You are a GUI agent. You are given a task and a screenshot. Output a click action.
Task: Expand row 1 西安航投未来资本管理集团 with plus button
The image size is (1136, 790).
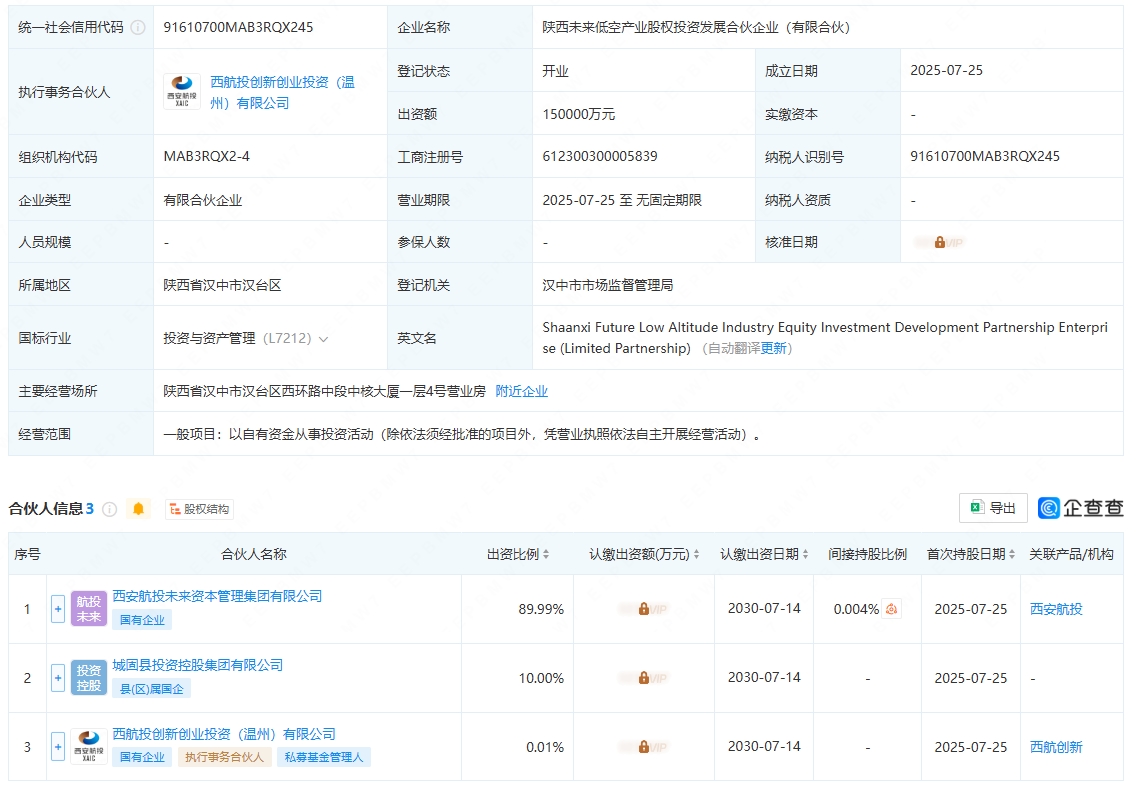pyautogui.click(x=58, y=609)
